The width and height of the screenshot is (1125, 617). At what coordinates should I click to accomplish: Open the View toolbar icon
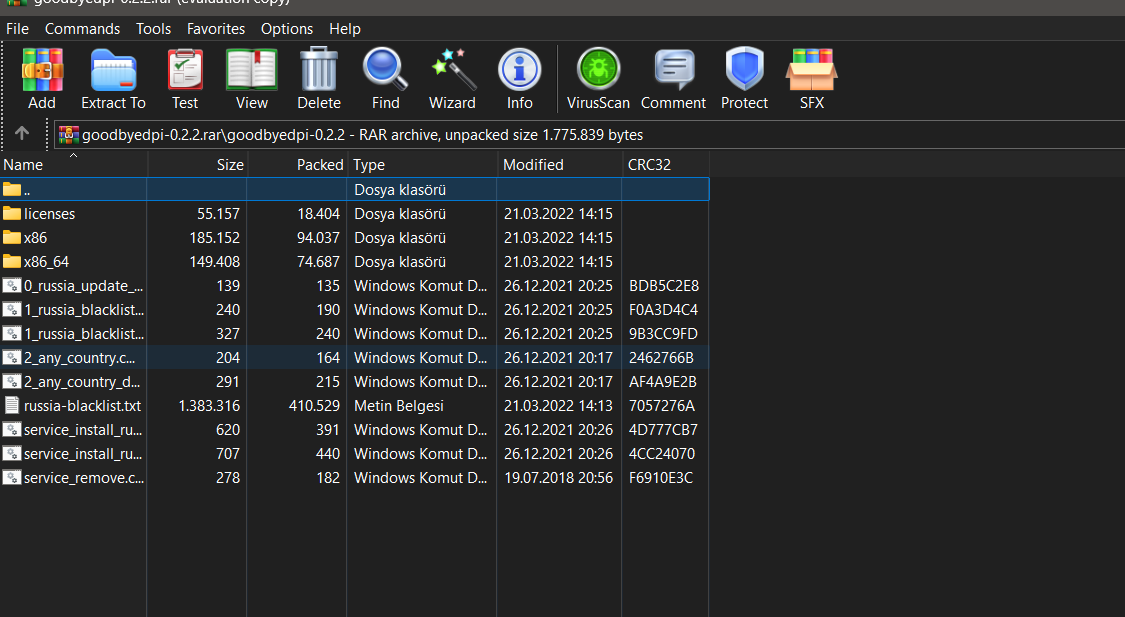pyautogui.click(x=252, y=70)
